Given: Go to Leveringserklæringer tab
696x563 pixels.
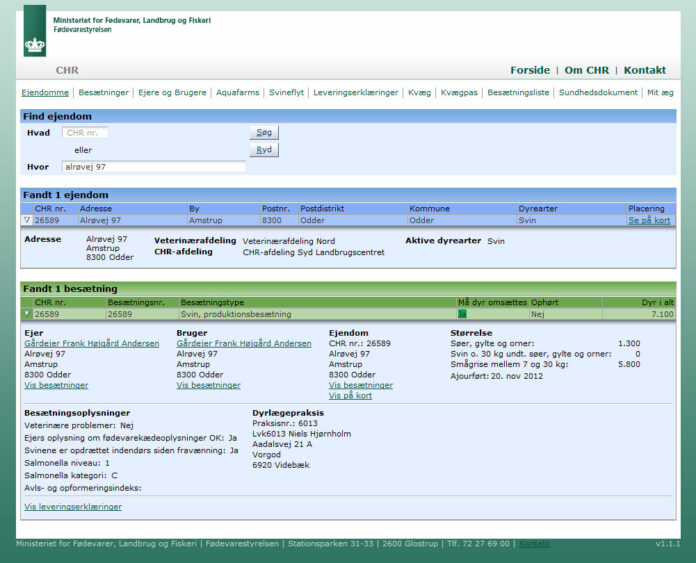Looking at the screenshot, I should click(x=356, y=92).
